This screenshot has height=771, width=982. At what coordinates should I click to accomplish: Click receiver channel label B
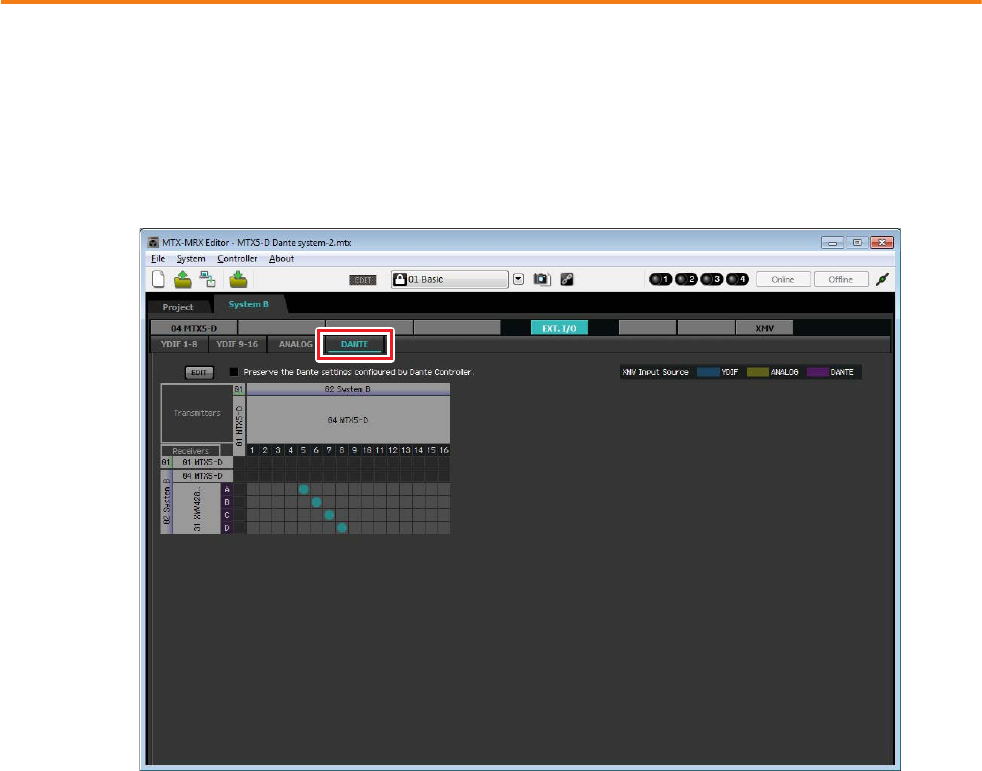click(x=227, y=502)
